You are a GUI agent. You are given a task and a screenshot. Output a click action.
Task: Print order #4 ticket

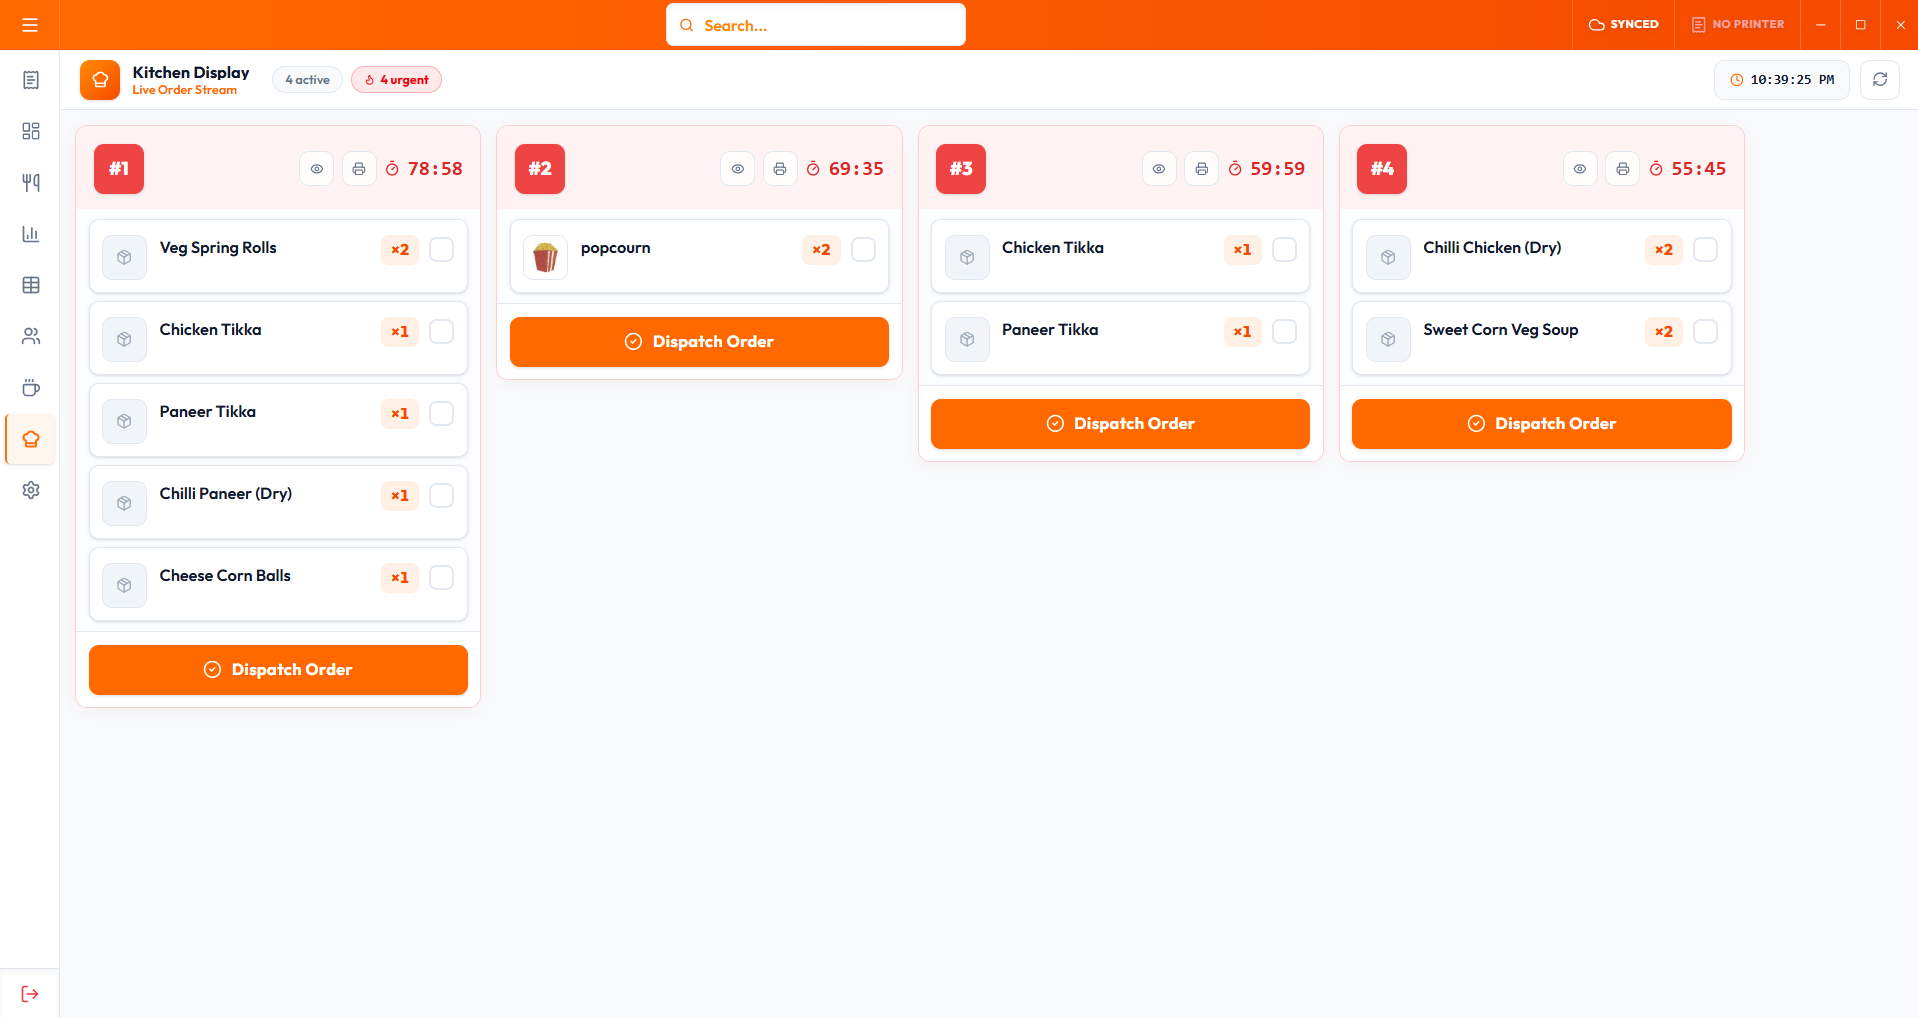click(x=1623, y=169)
